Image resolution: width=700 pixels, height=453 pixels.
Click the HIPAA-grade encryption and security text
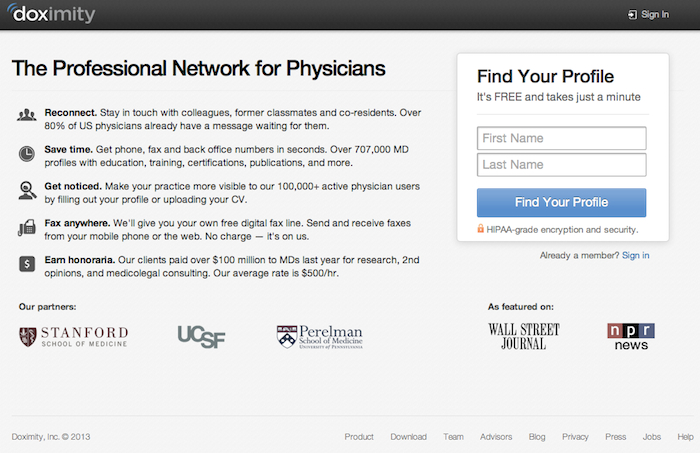tap(562, 229)
